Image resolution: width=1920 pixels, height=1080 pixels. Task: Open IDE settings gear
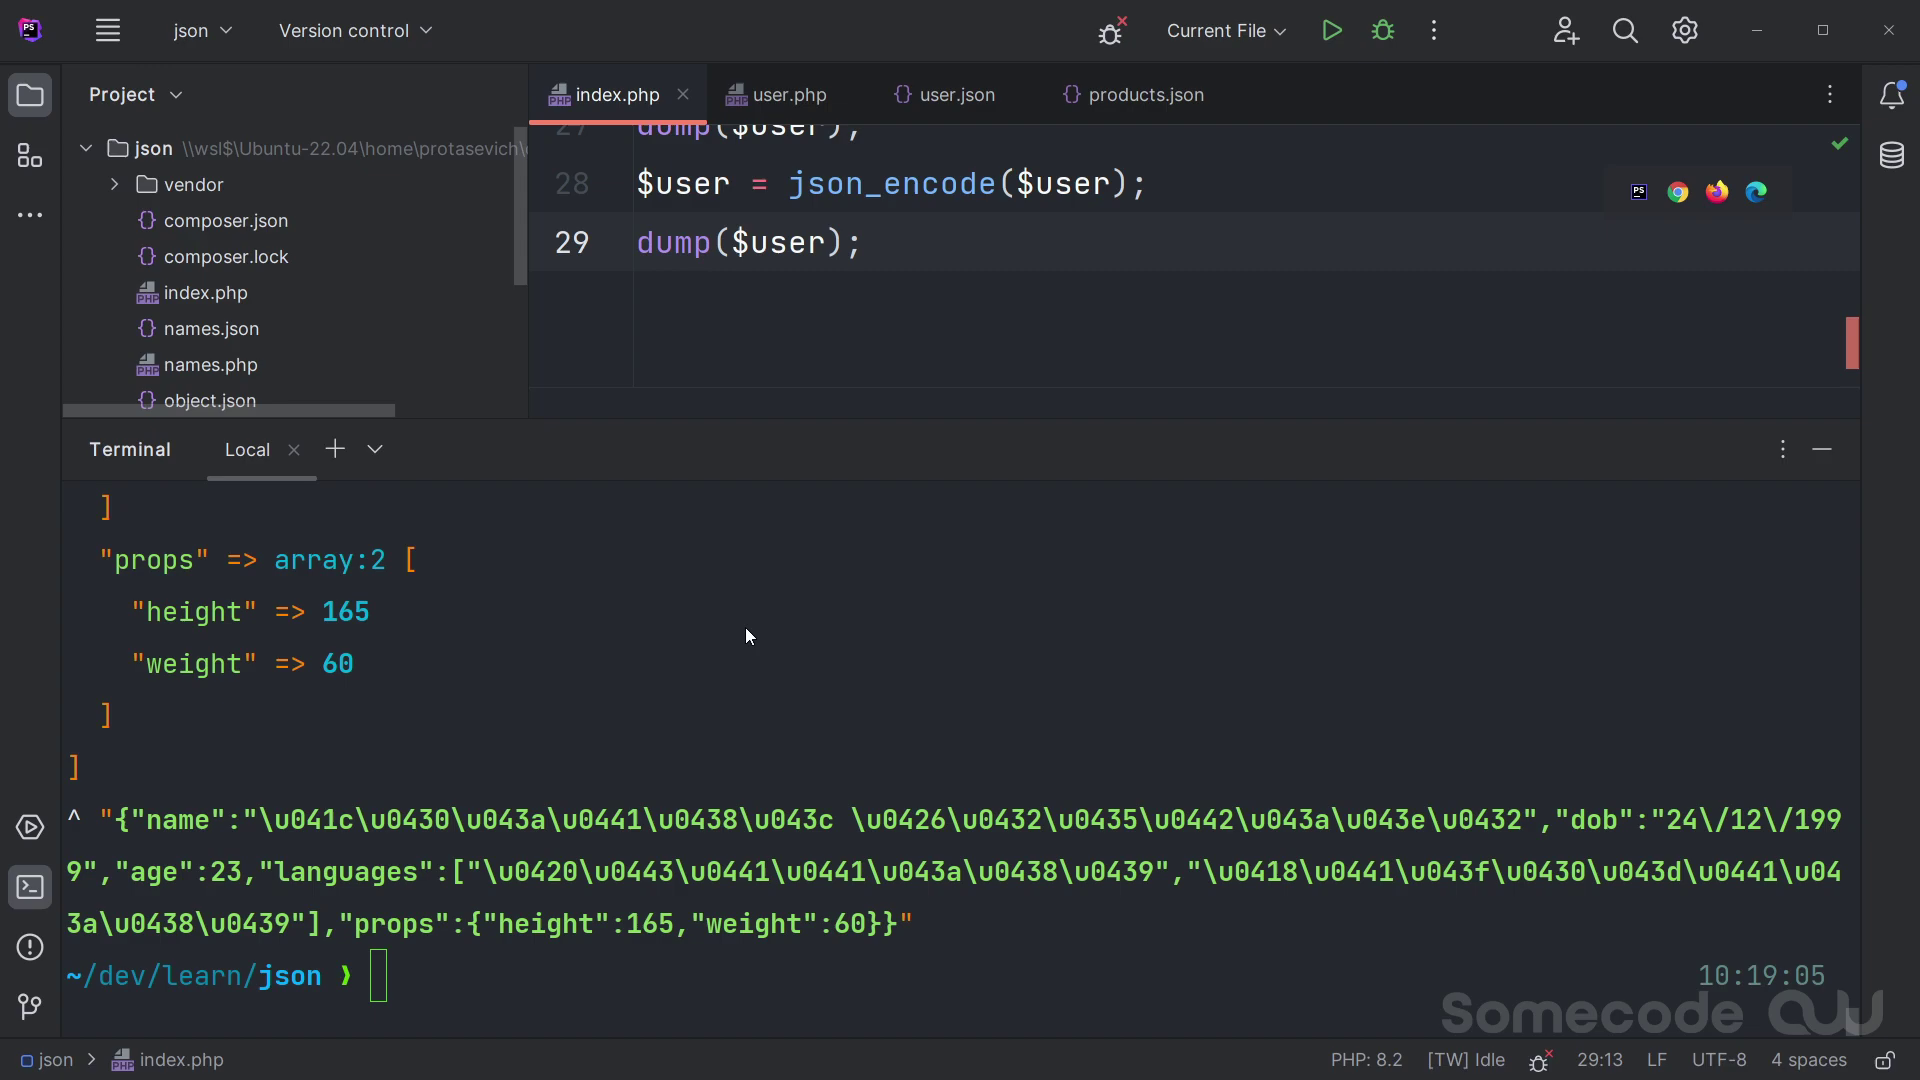[1685, 31]
